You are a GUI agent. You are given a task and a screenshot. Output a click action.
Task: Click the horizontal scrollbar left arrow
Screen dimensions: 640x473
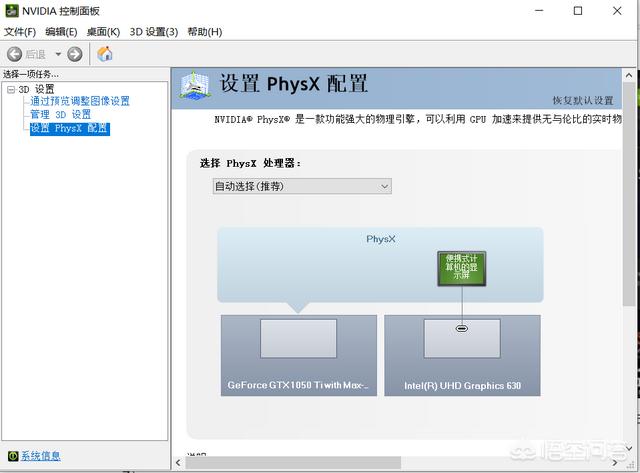click(178, 463)
